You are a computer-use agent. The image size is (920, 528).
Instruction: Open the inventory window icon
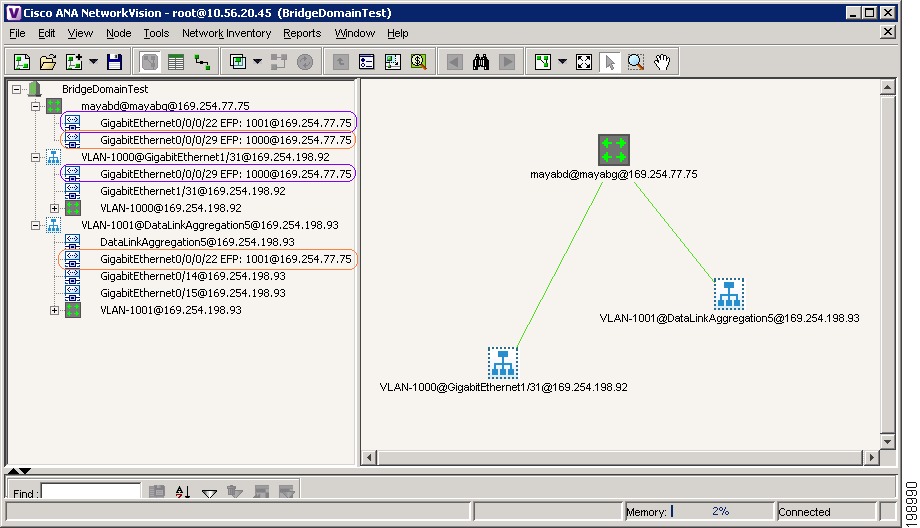point(366,62)
